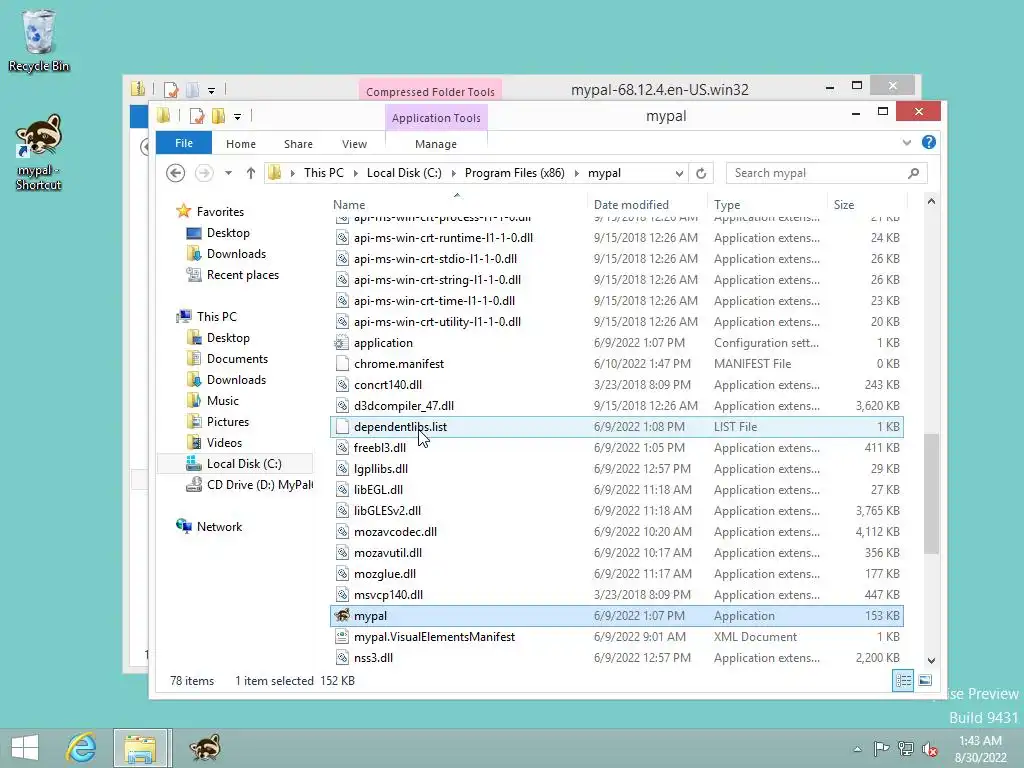1024x768 pixels.
Task: Open the Windows Start button
Action: 25,748
